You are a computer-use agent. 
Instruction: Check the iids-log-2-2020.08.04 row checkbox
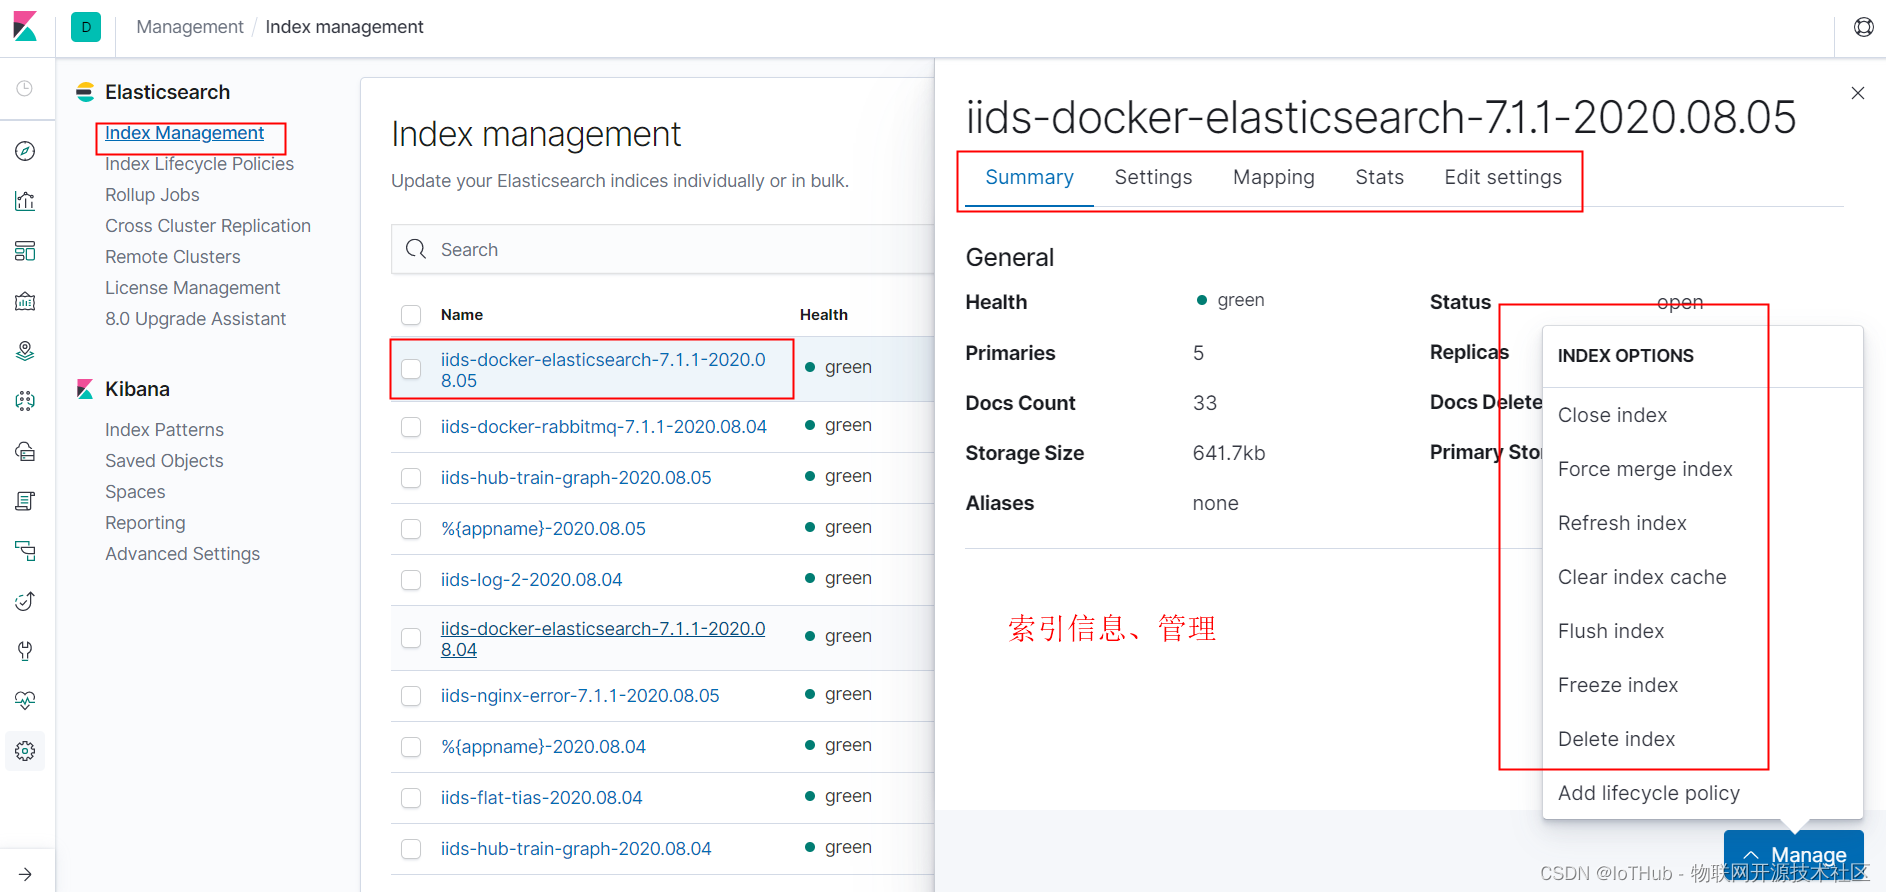point(411,580)
